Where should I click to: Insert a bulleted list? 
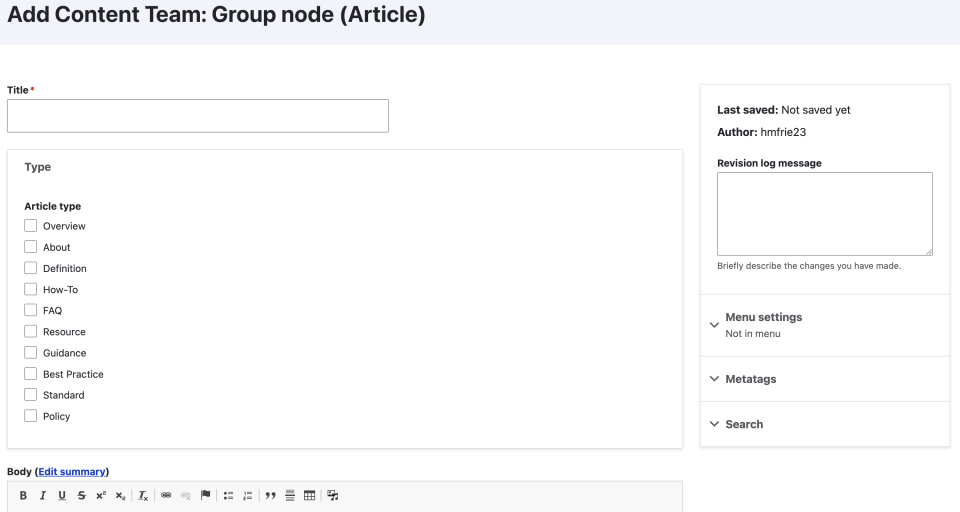(x=228, y=495)
